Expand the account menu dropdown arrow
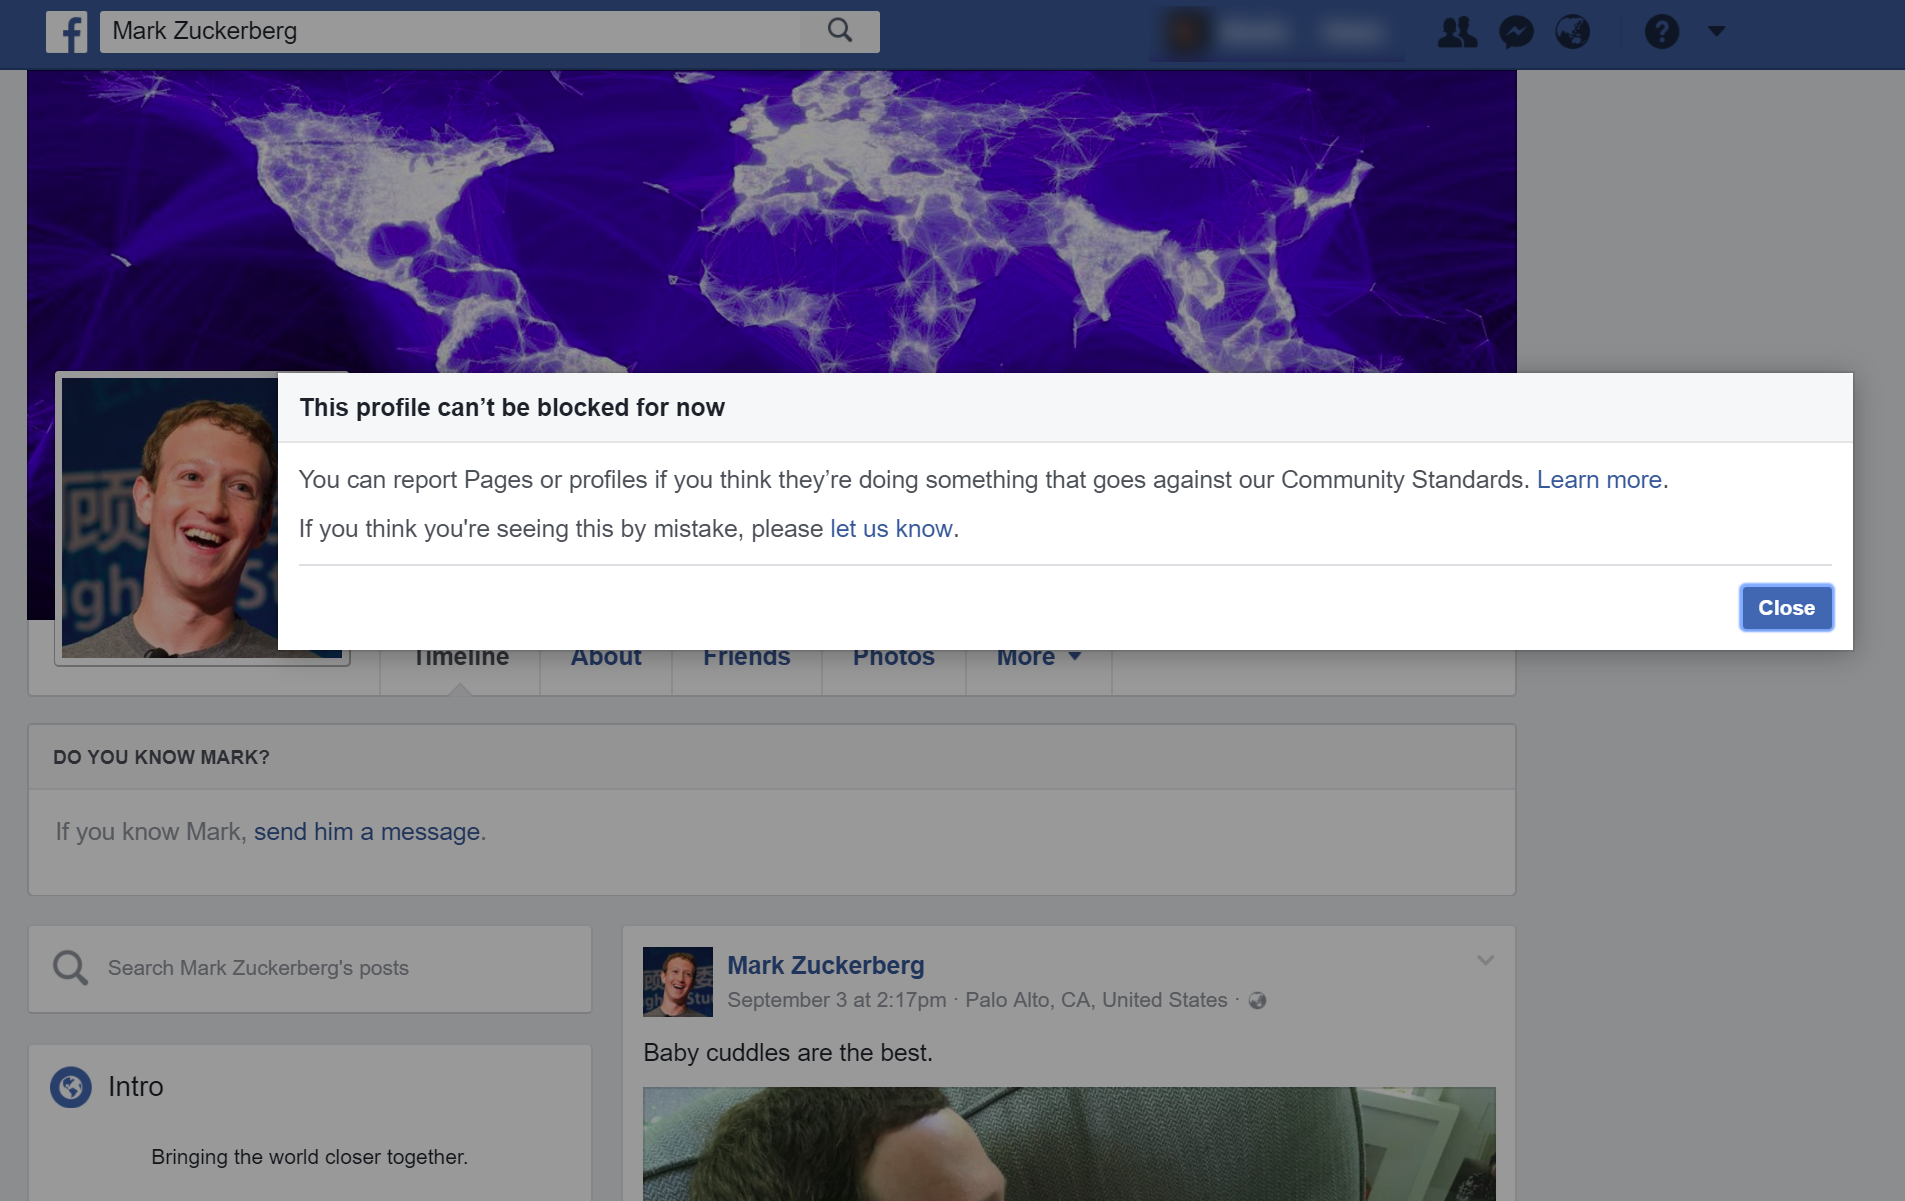This screenshot has width=1905, height=1201. point(1716,32)
